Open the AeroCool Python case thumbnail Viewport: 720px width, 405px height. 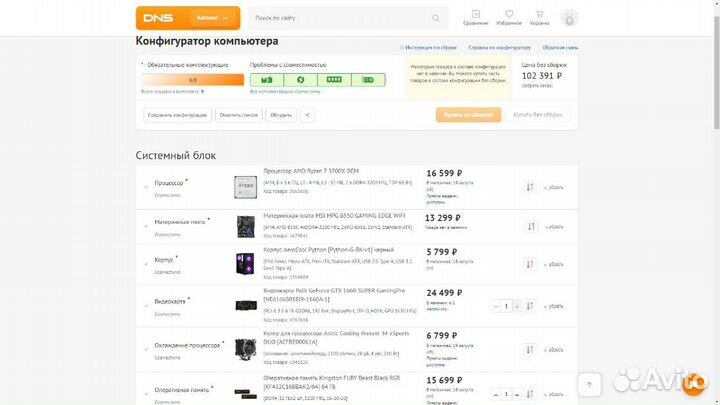(245, 264)
